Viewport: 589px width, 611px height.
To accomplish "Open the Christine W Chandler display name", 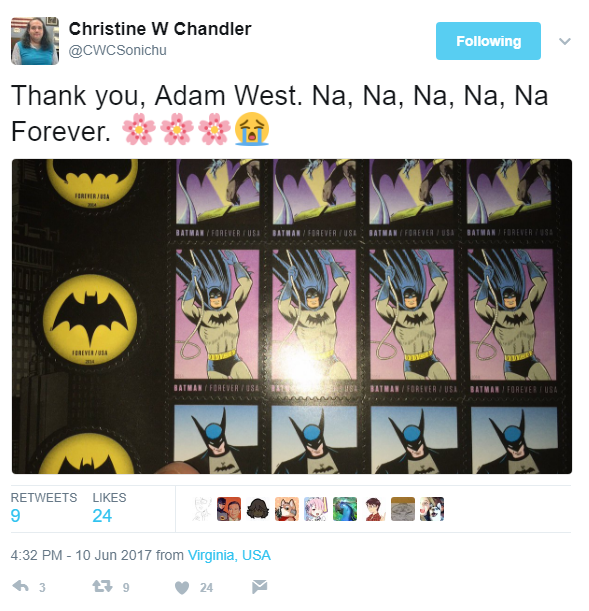I will point(162,29).
